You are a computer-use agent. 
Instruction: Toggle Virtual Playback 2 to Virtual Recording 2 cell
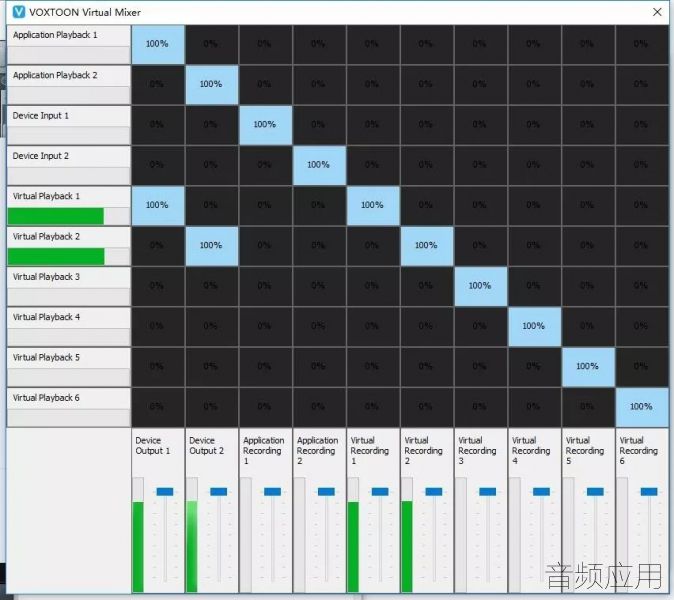tap(426, 246)
